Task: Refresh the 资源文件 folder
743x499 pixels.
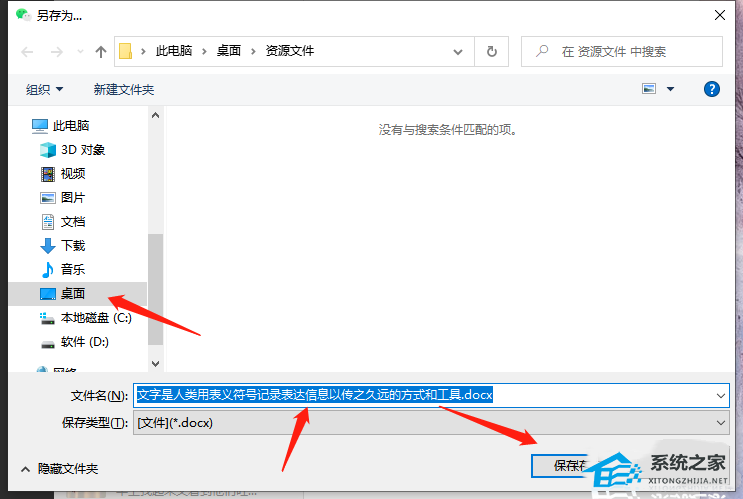Action: point(492,51)
